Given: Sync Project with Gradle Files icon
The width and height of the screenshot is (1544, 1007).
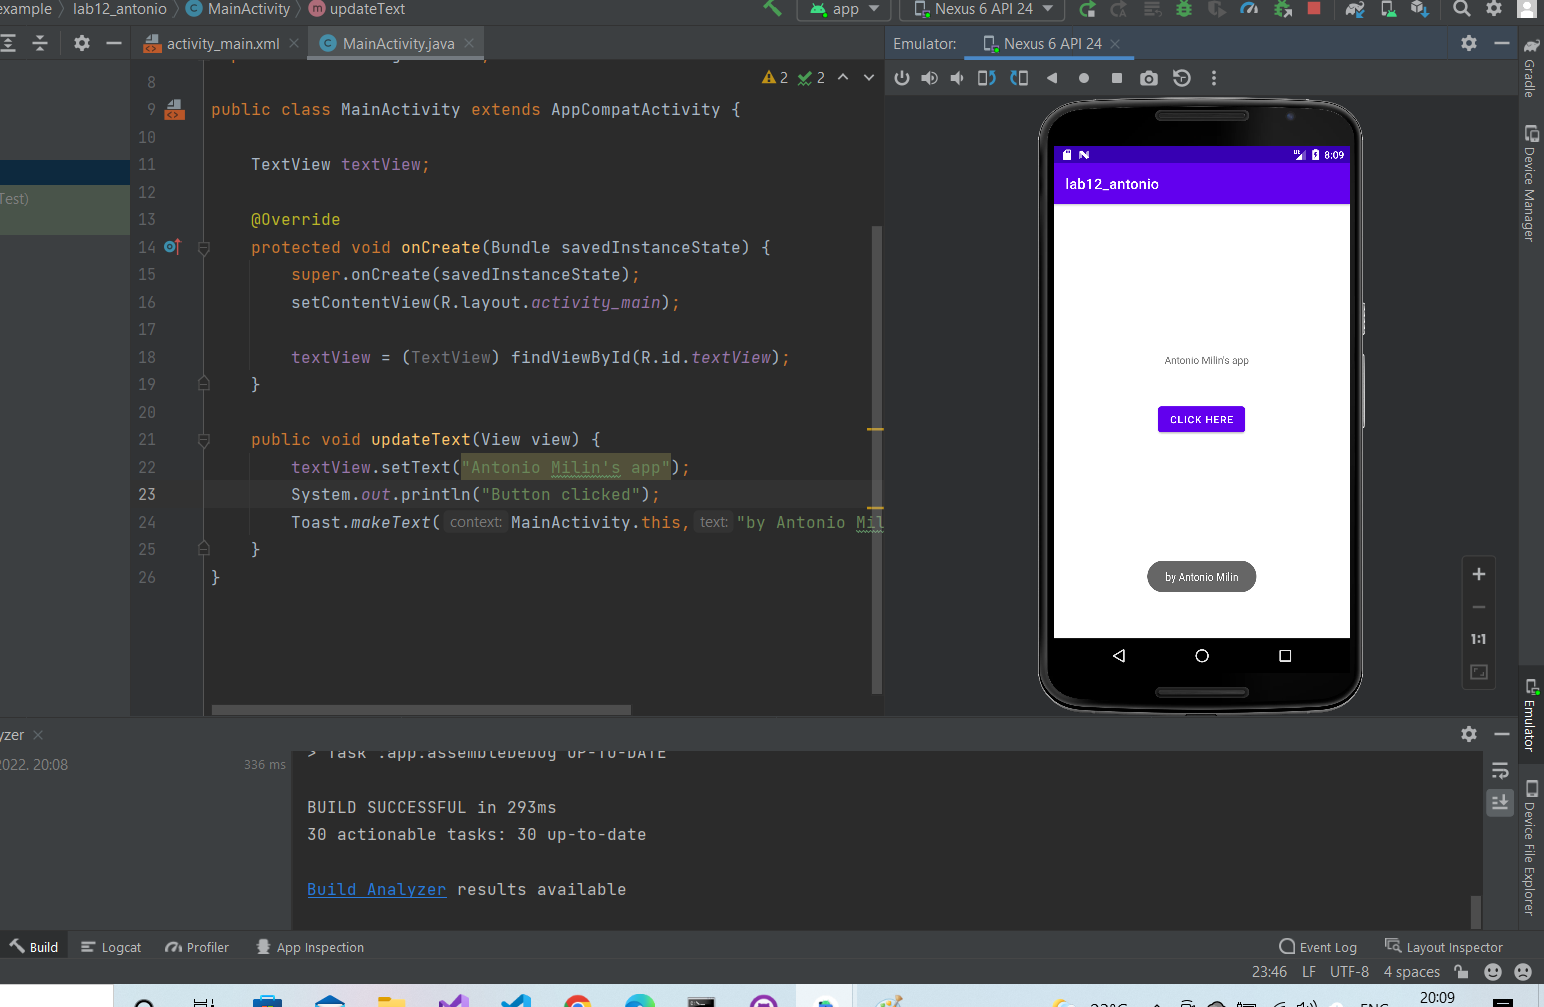Looking at the screenshot, I should (x=1355, y=9).
